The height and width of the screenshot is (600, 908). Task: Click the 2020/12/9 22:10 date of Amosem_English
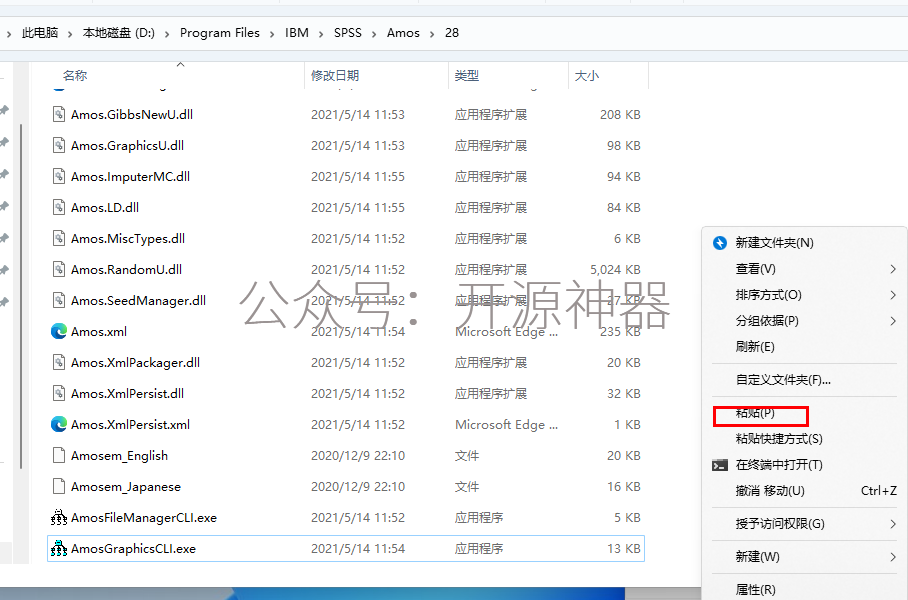pyautogui.click(x=358, y=456)
